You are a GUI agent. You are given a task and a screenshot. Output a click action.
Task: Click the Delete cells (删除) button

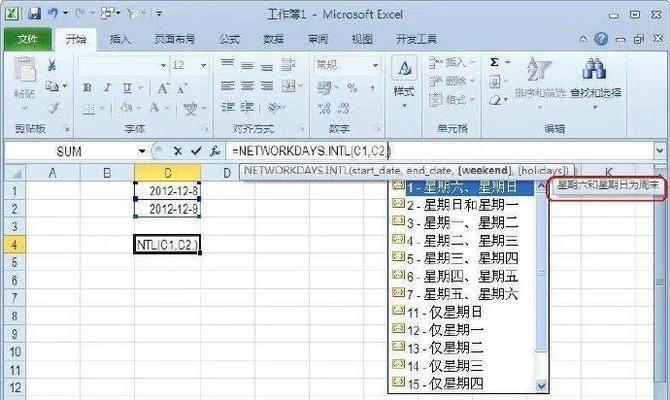point(451,81)
